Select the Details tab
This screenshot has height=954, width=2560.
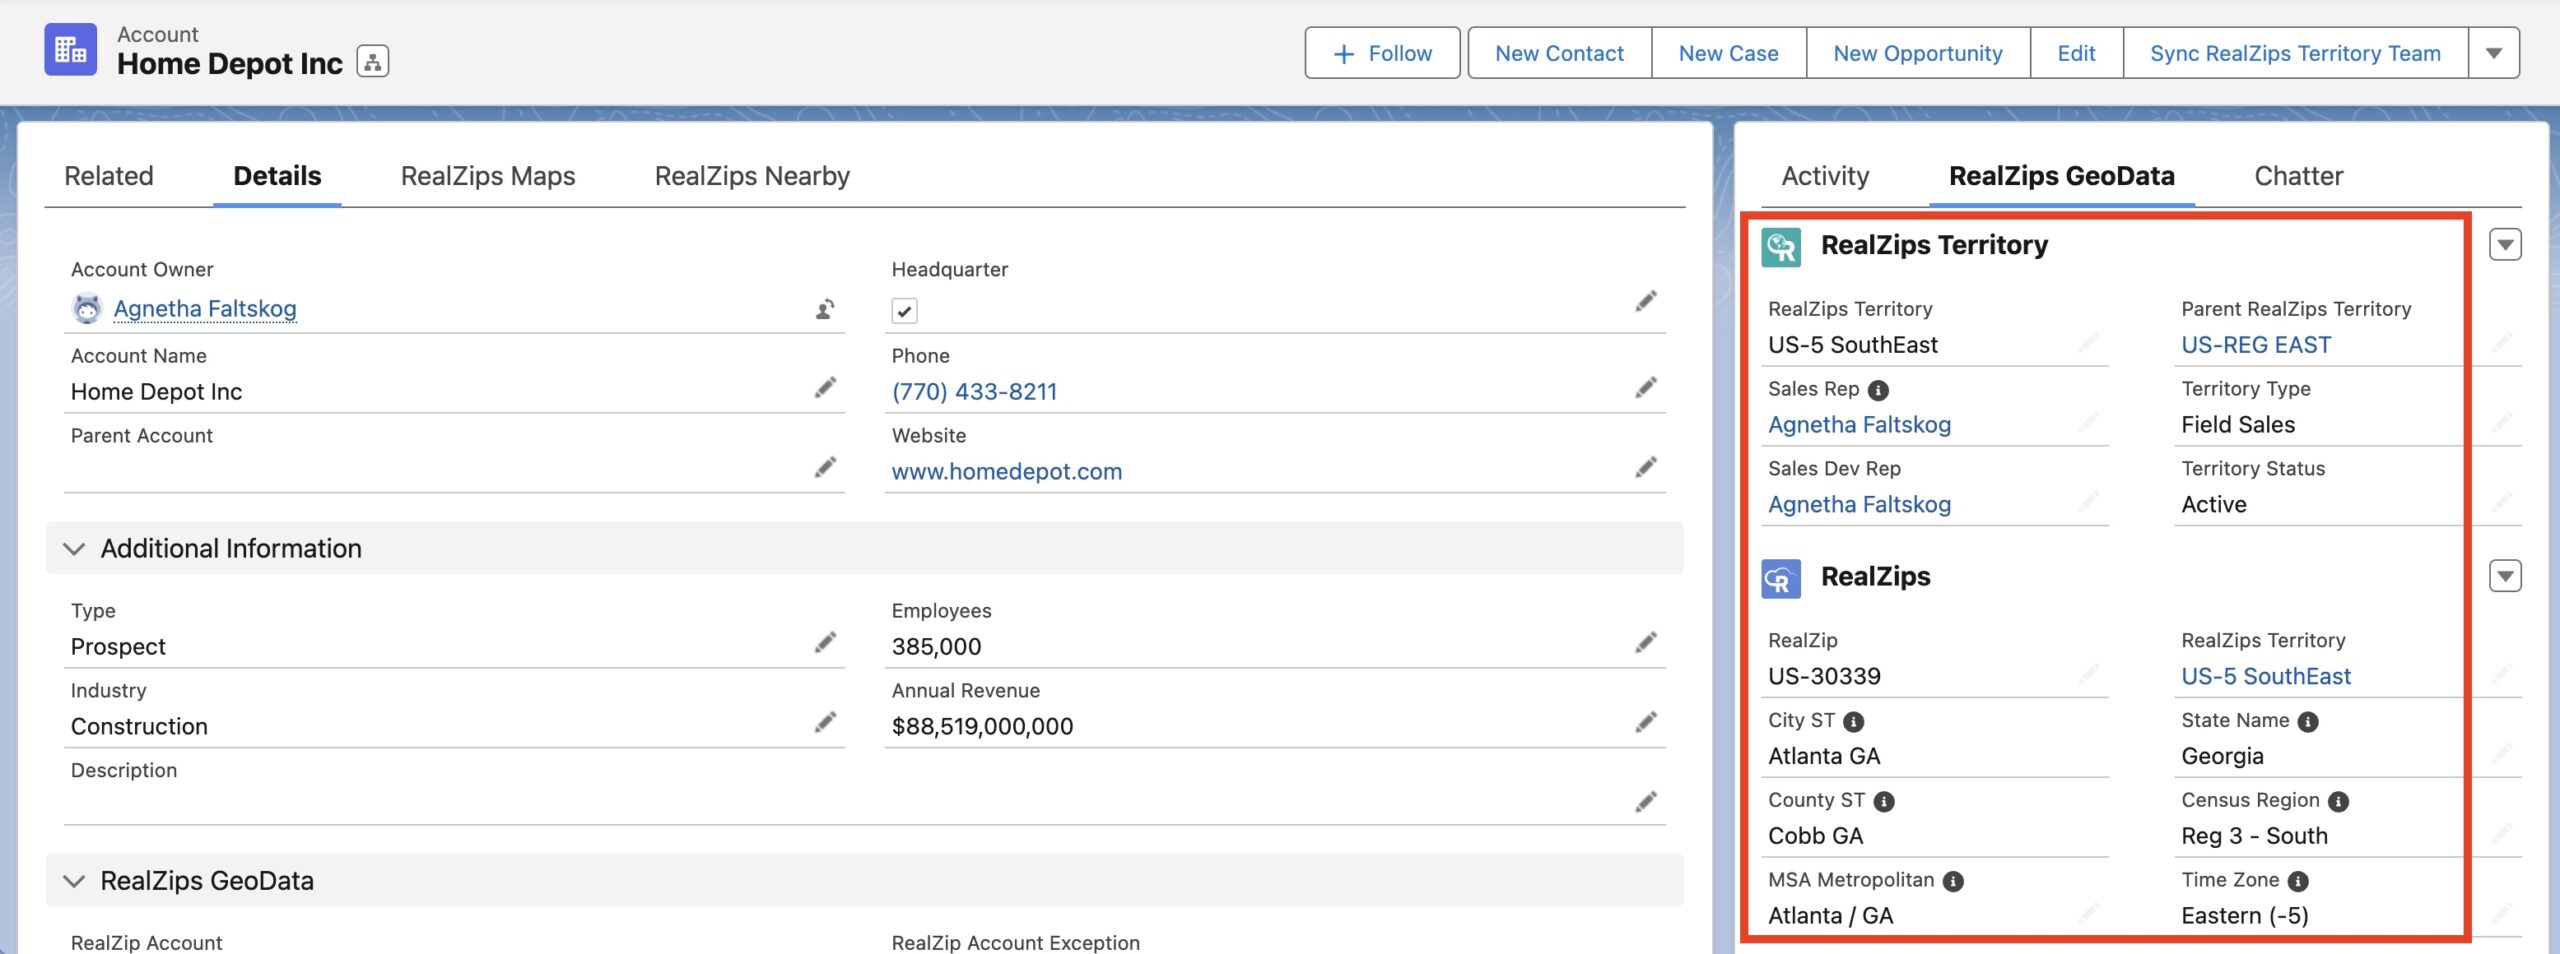pyautogui.click(x=277, y=176)
